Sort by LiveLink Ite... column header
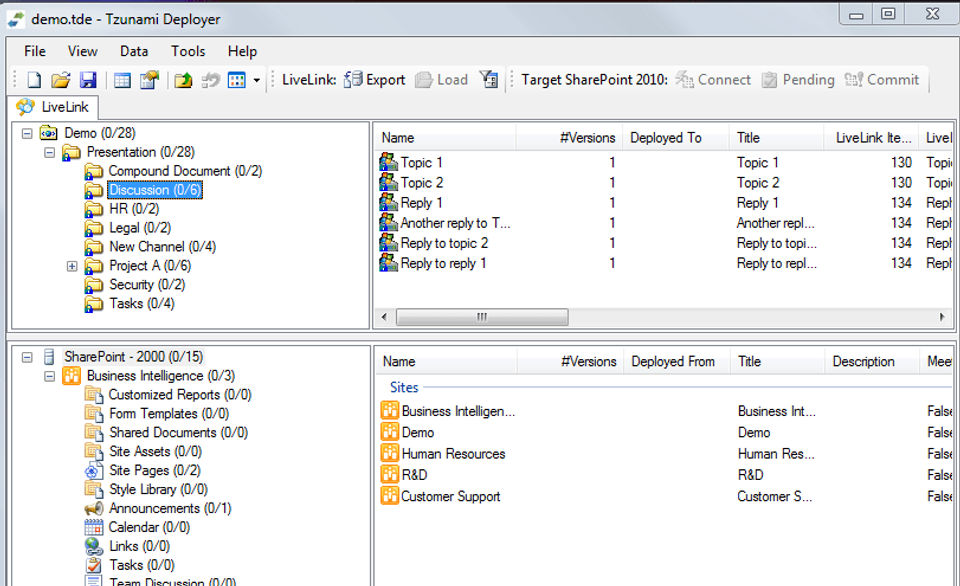Image resolution: width=960 pixels, height=586 pixels. pos(872,138)
